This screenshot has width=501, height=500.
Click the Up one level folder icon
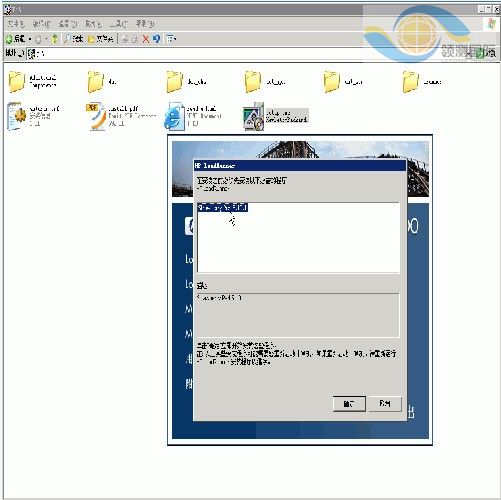(55, 39)
